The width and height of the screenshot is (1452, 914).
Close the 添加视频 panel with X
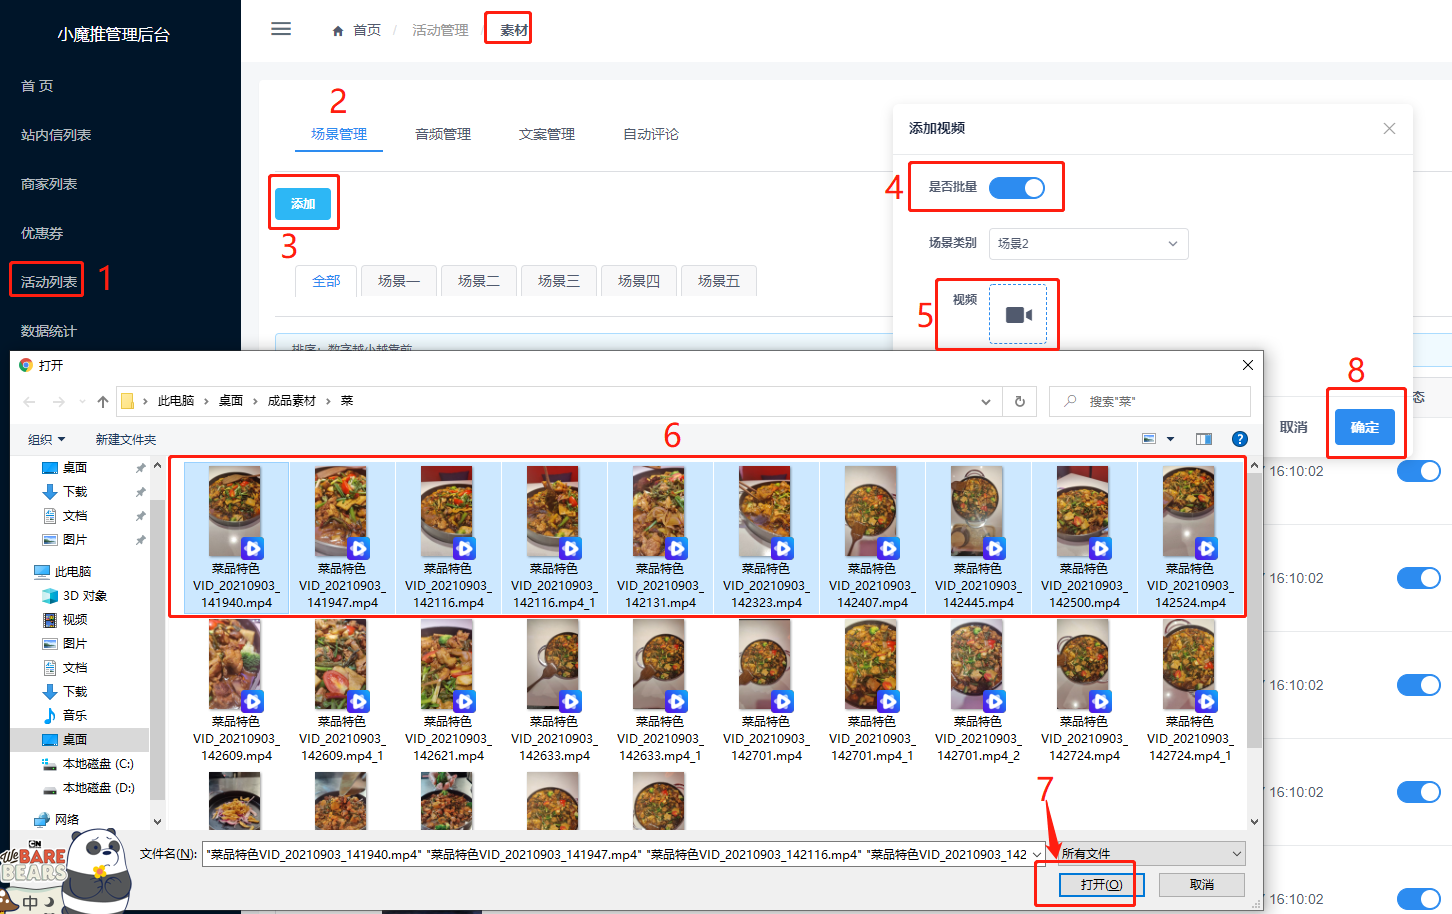click(1389, 128)
